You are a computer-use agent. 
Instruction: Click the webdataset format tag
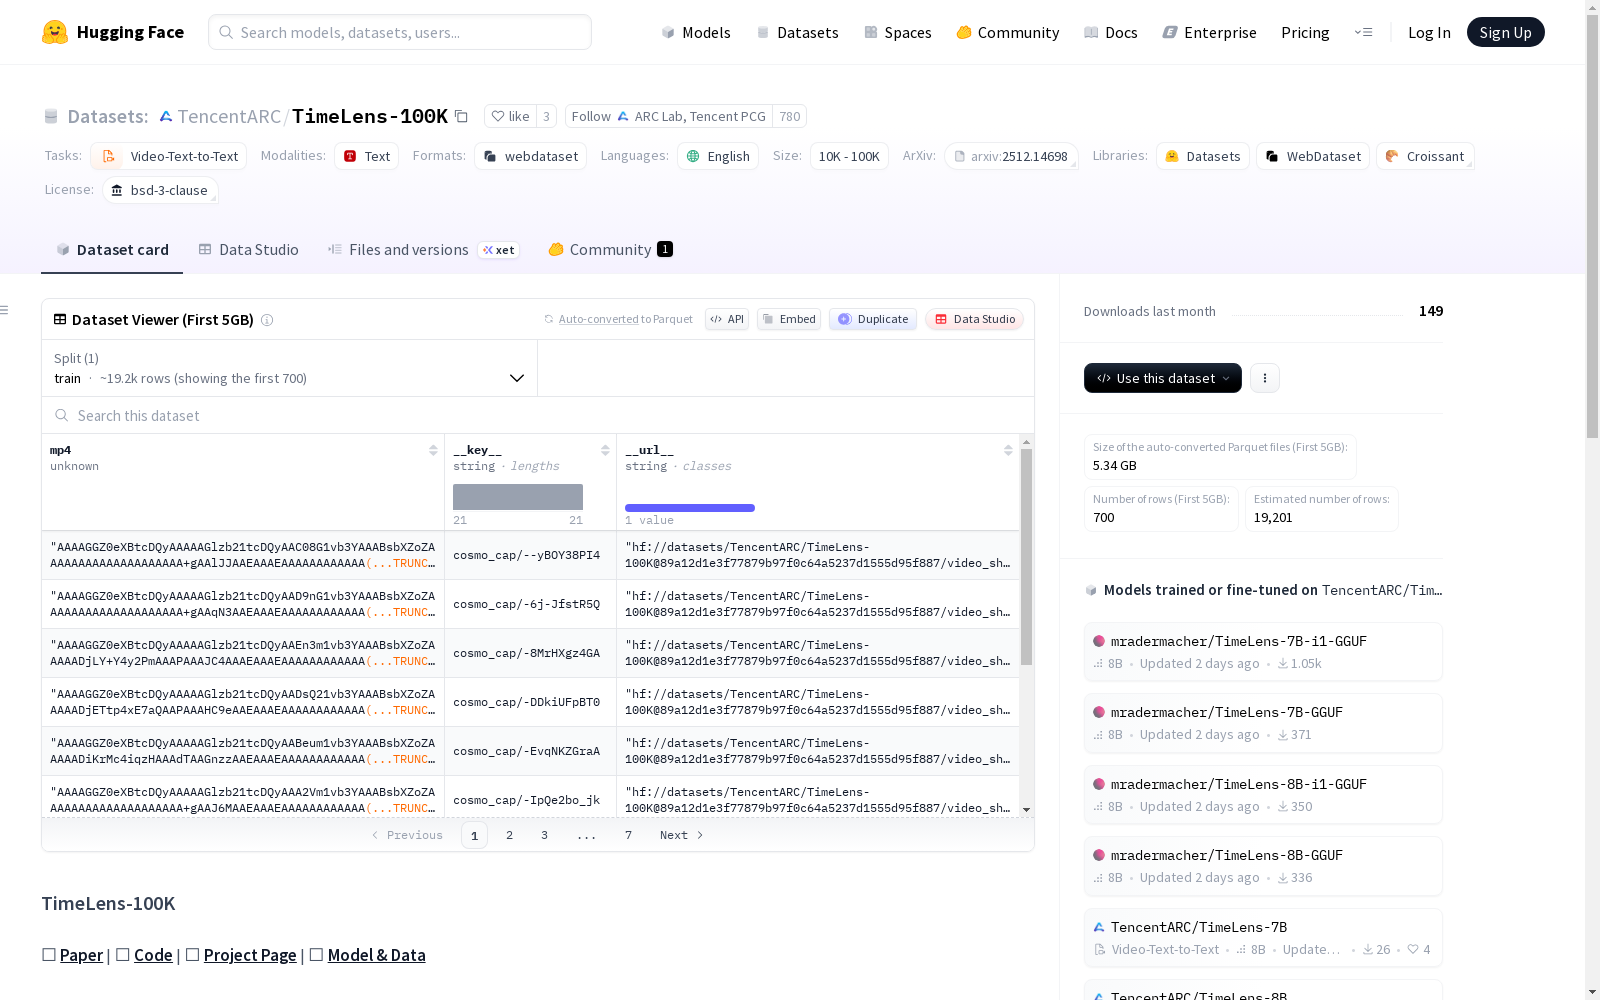[x=531, y=156]
